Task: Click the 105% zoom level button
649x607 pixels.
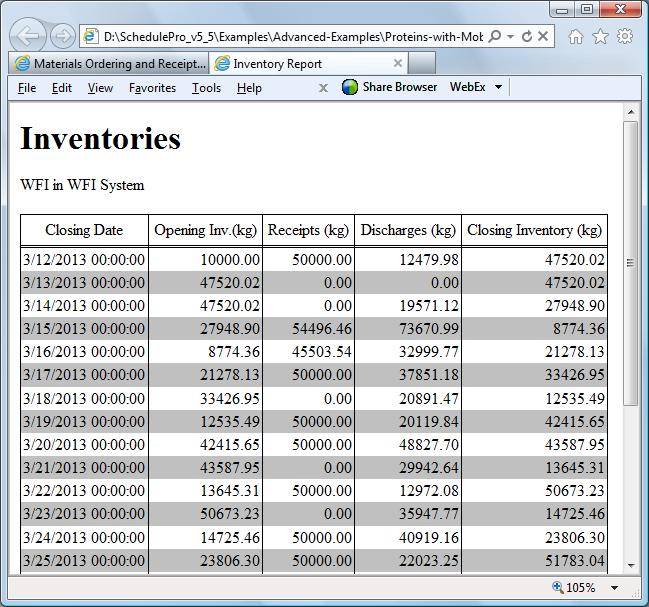Action: (x=575, y=588)
